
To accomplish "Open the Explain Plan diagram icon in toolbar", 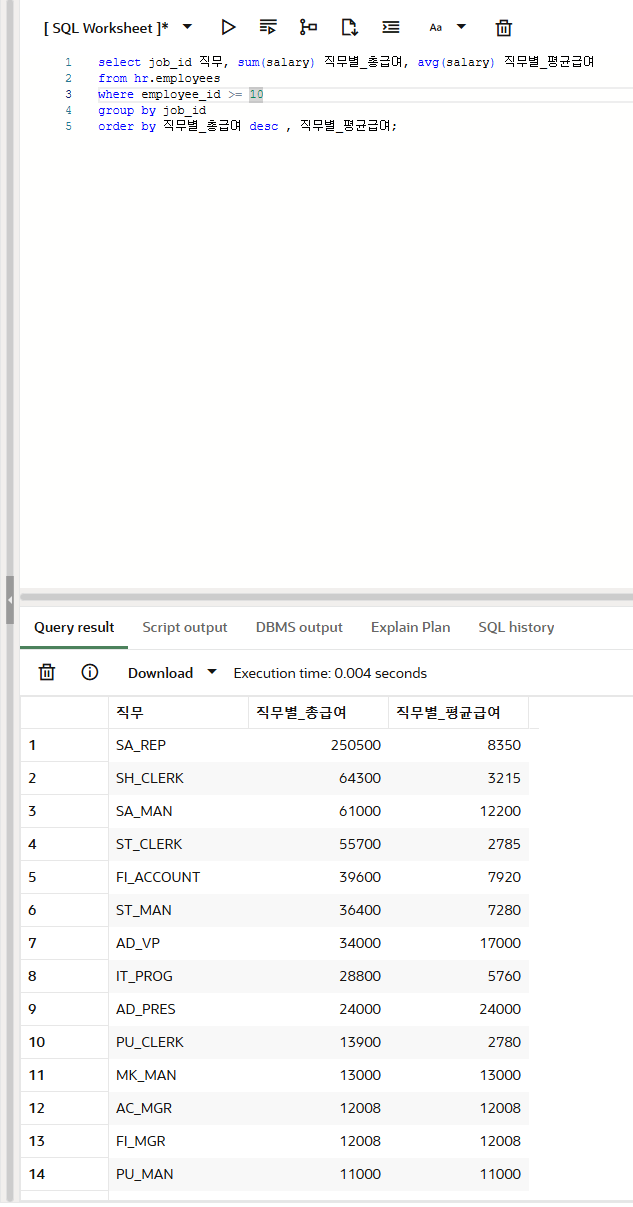I will tap(308, 27).
